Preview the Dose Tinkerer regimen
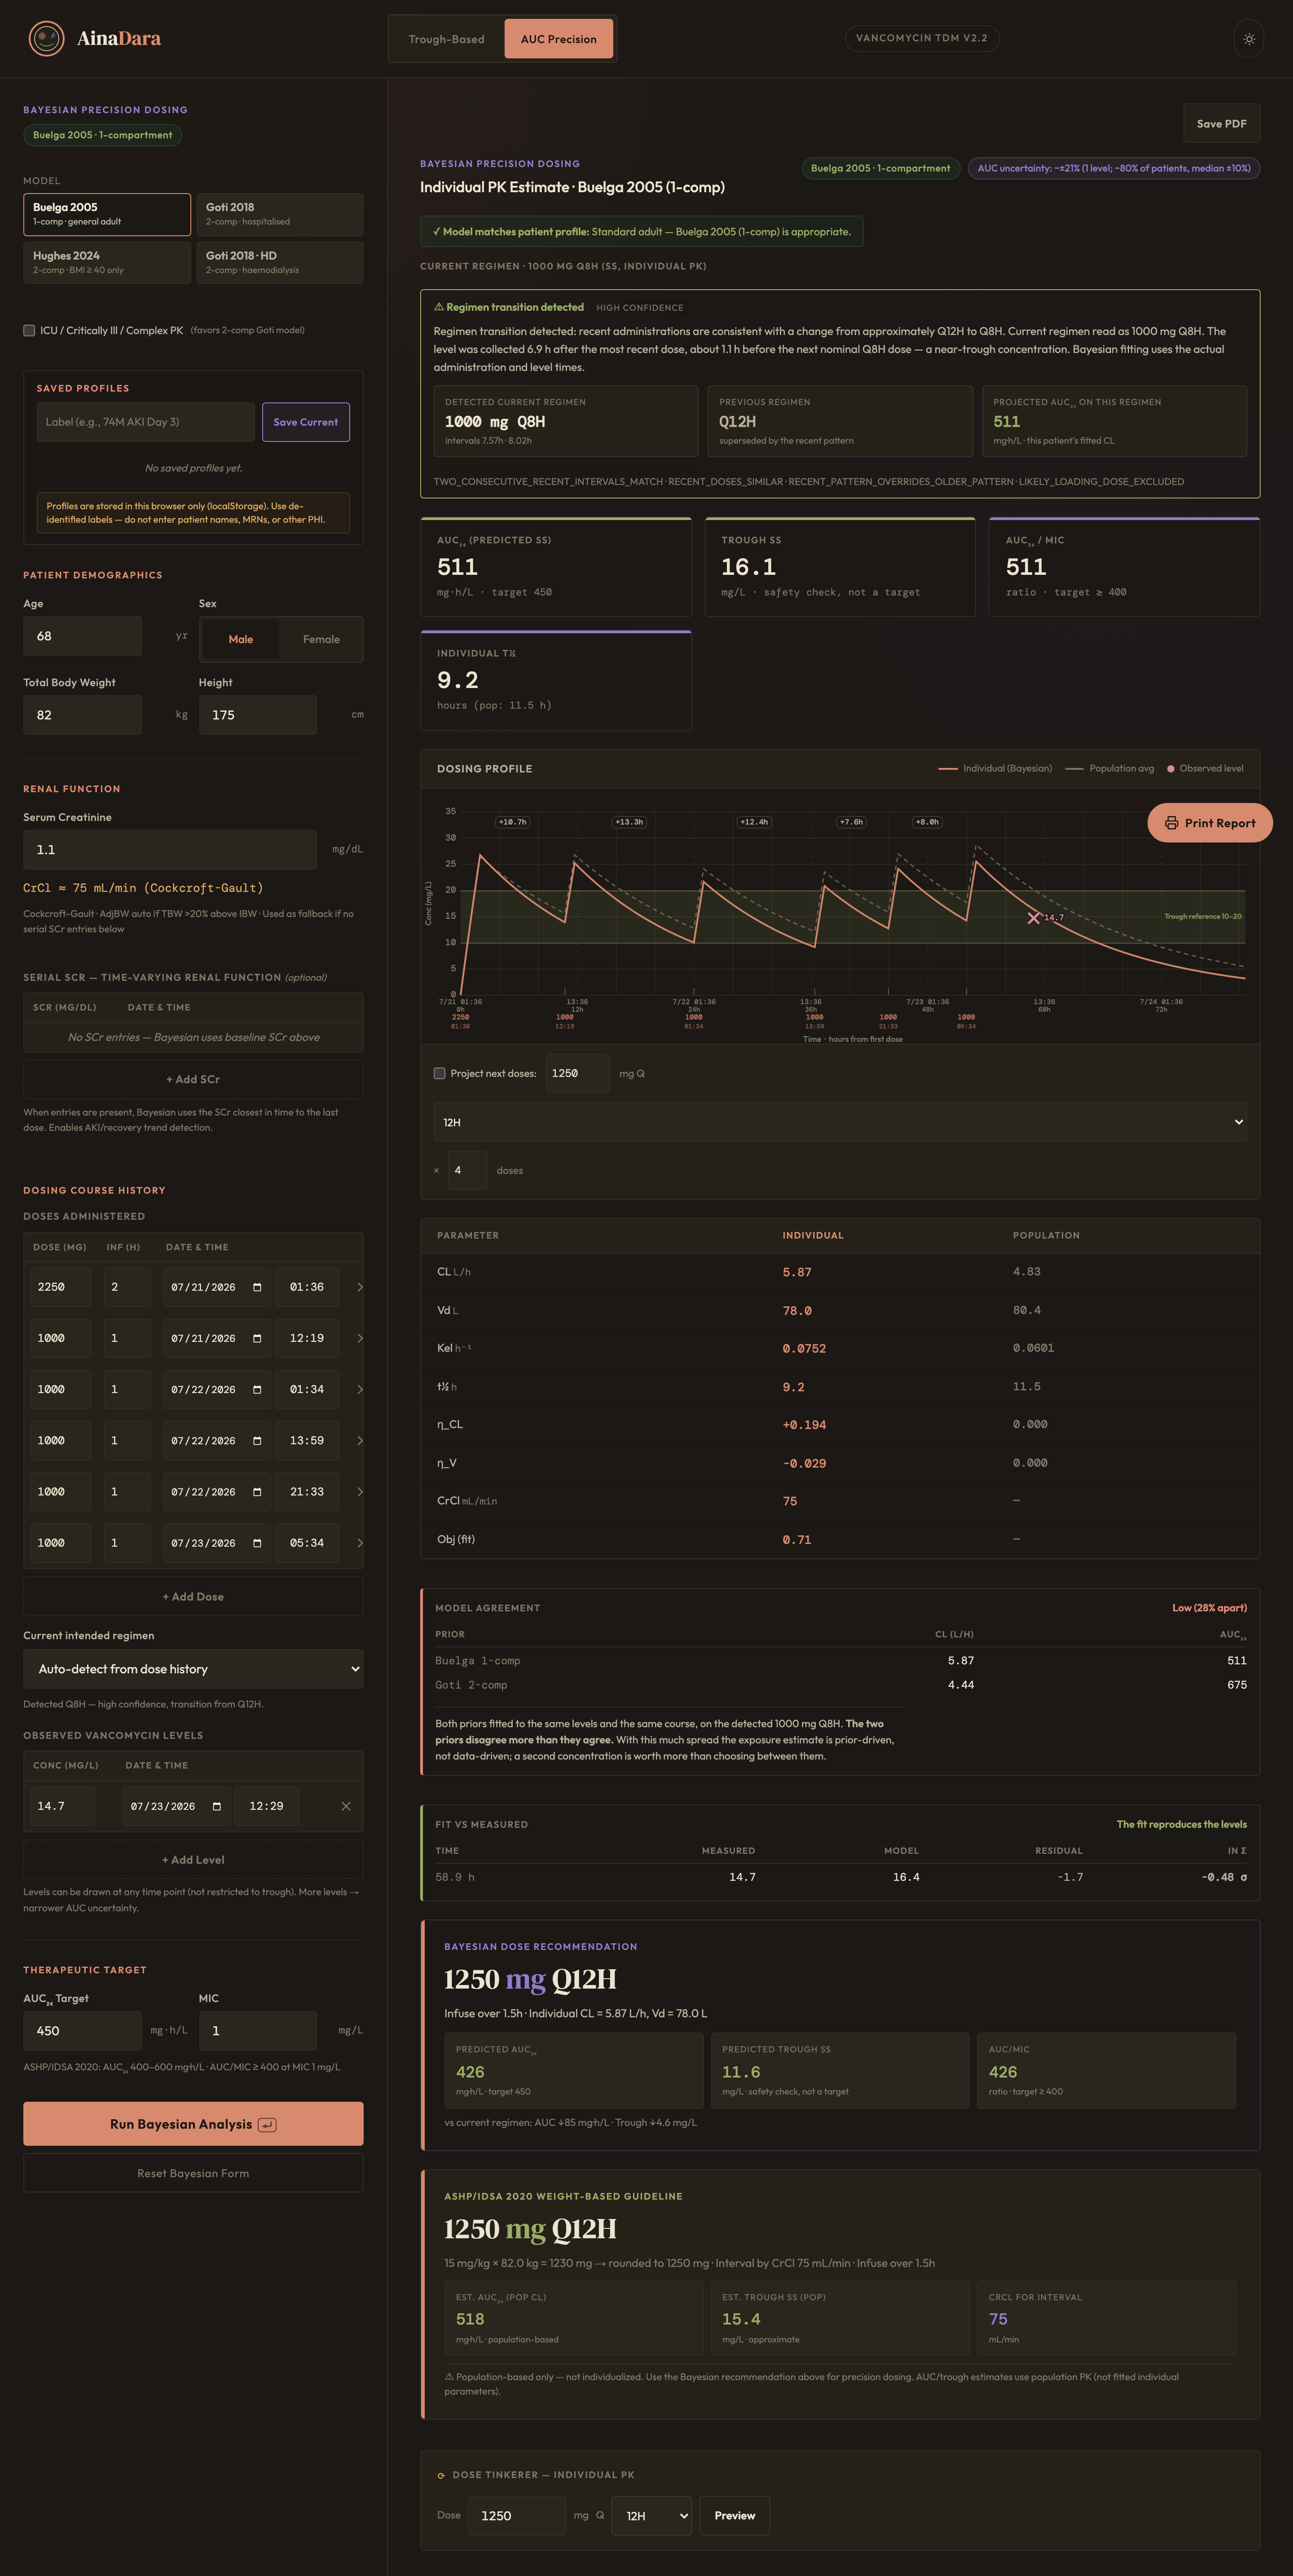This screenshot has height=2576, width=1293. 735,2515
